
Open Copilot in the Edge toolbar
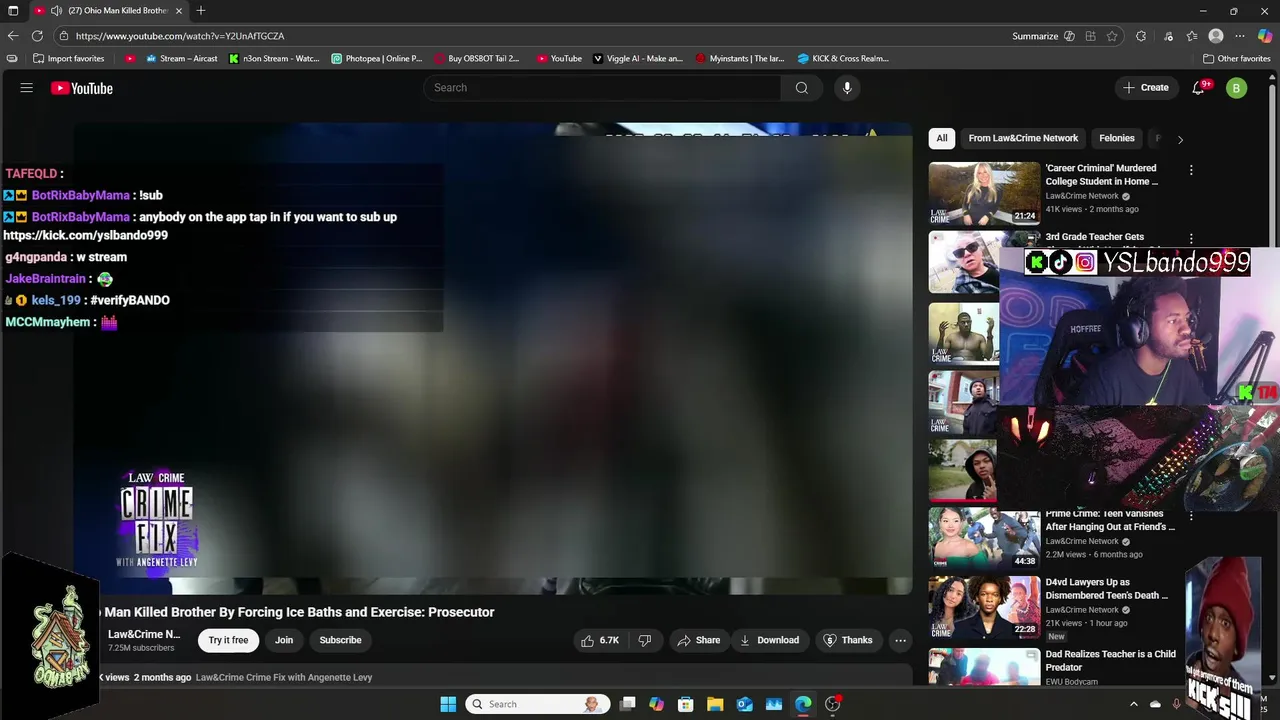point(1265,36)
